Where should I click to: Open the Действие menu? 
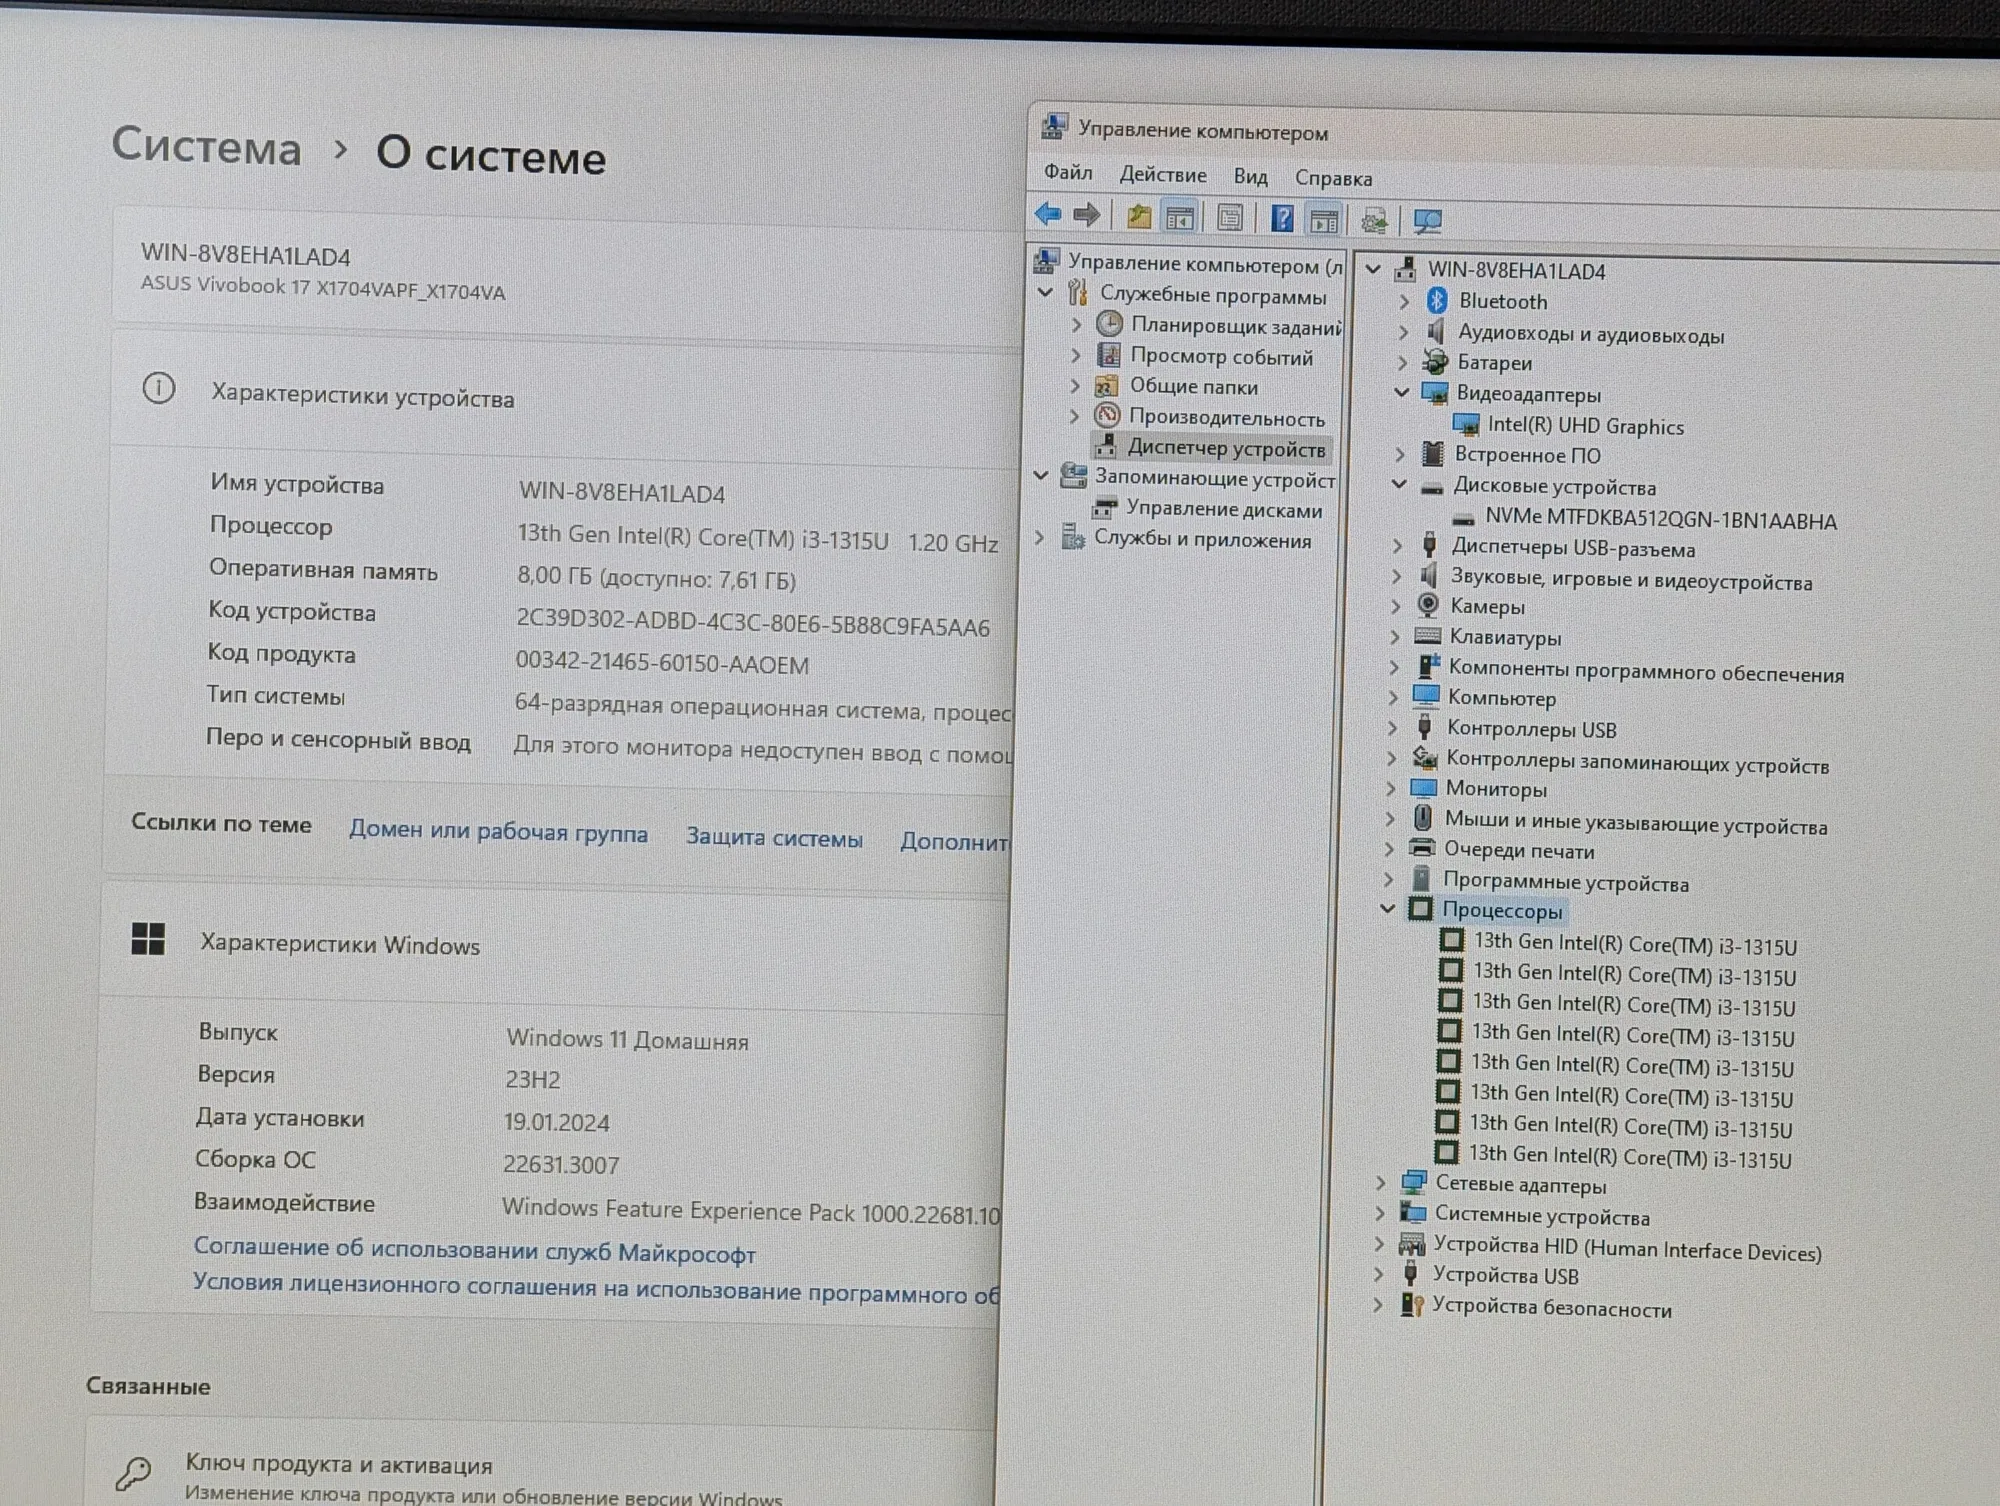[x=1163, y=175]
